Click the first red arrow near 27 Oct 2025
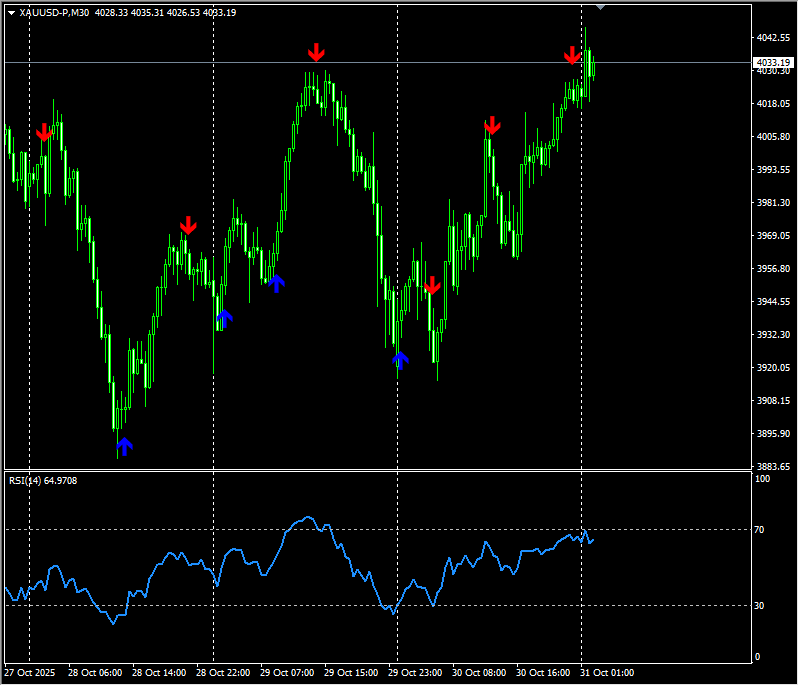The width and height of the screenshot is (799, 686). [44, 133]
